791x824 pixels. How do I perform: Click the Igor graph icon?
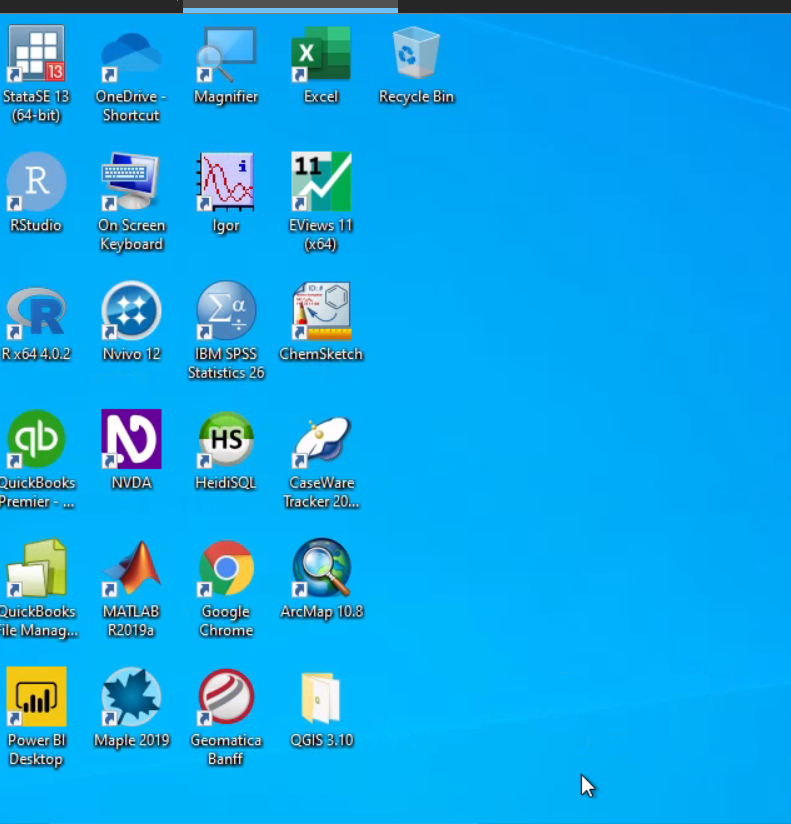pos(226,181)
